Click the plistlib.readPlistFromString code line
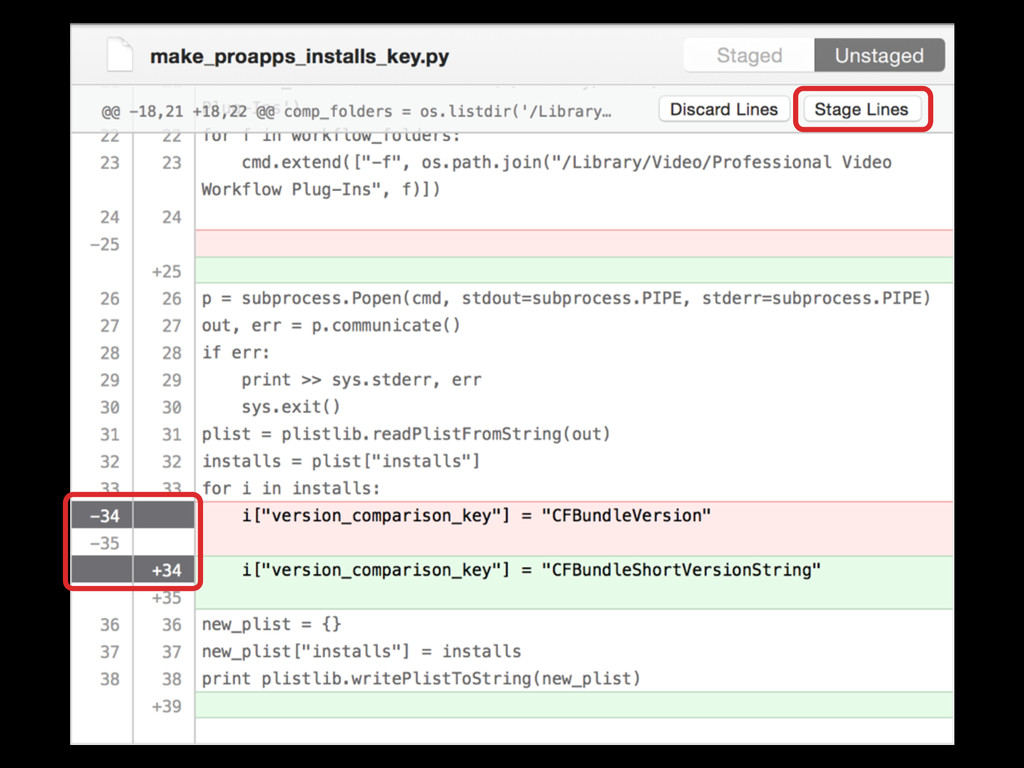1024x768 pixels. coord(406,434)
